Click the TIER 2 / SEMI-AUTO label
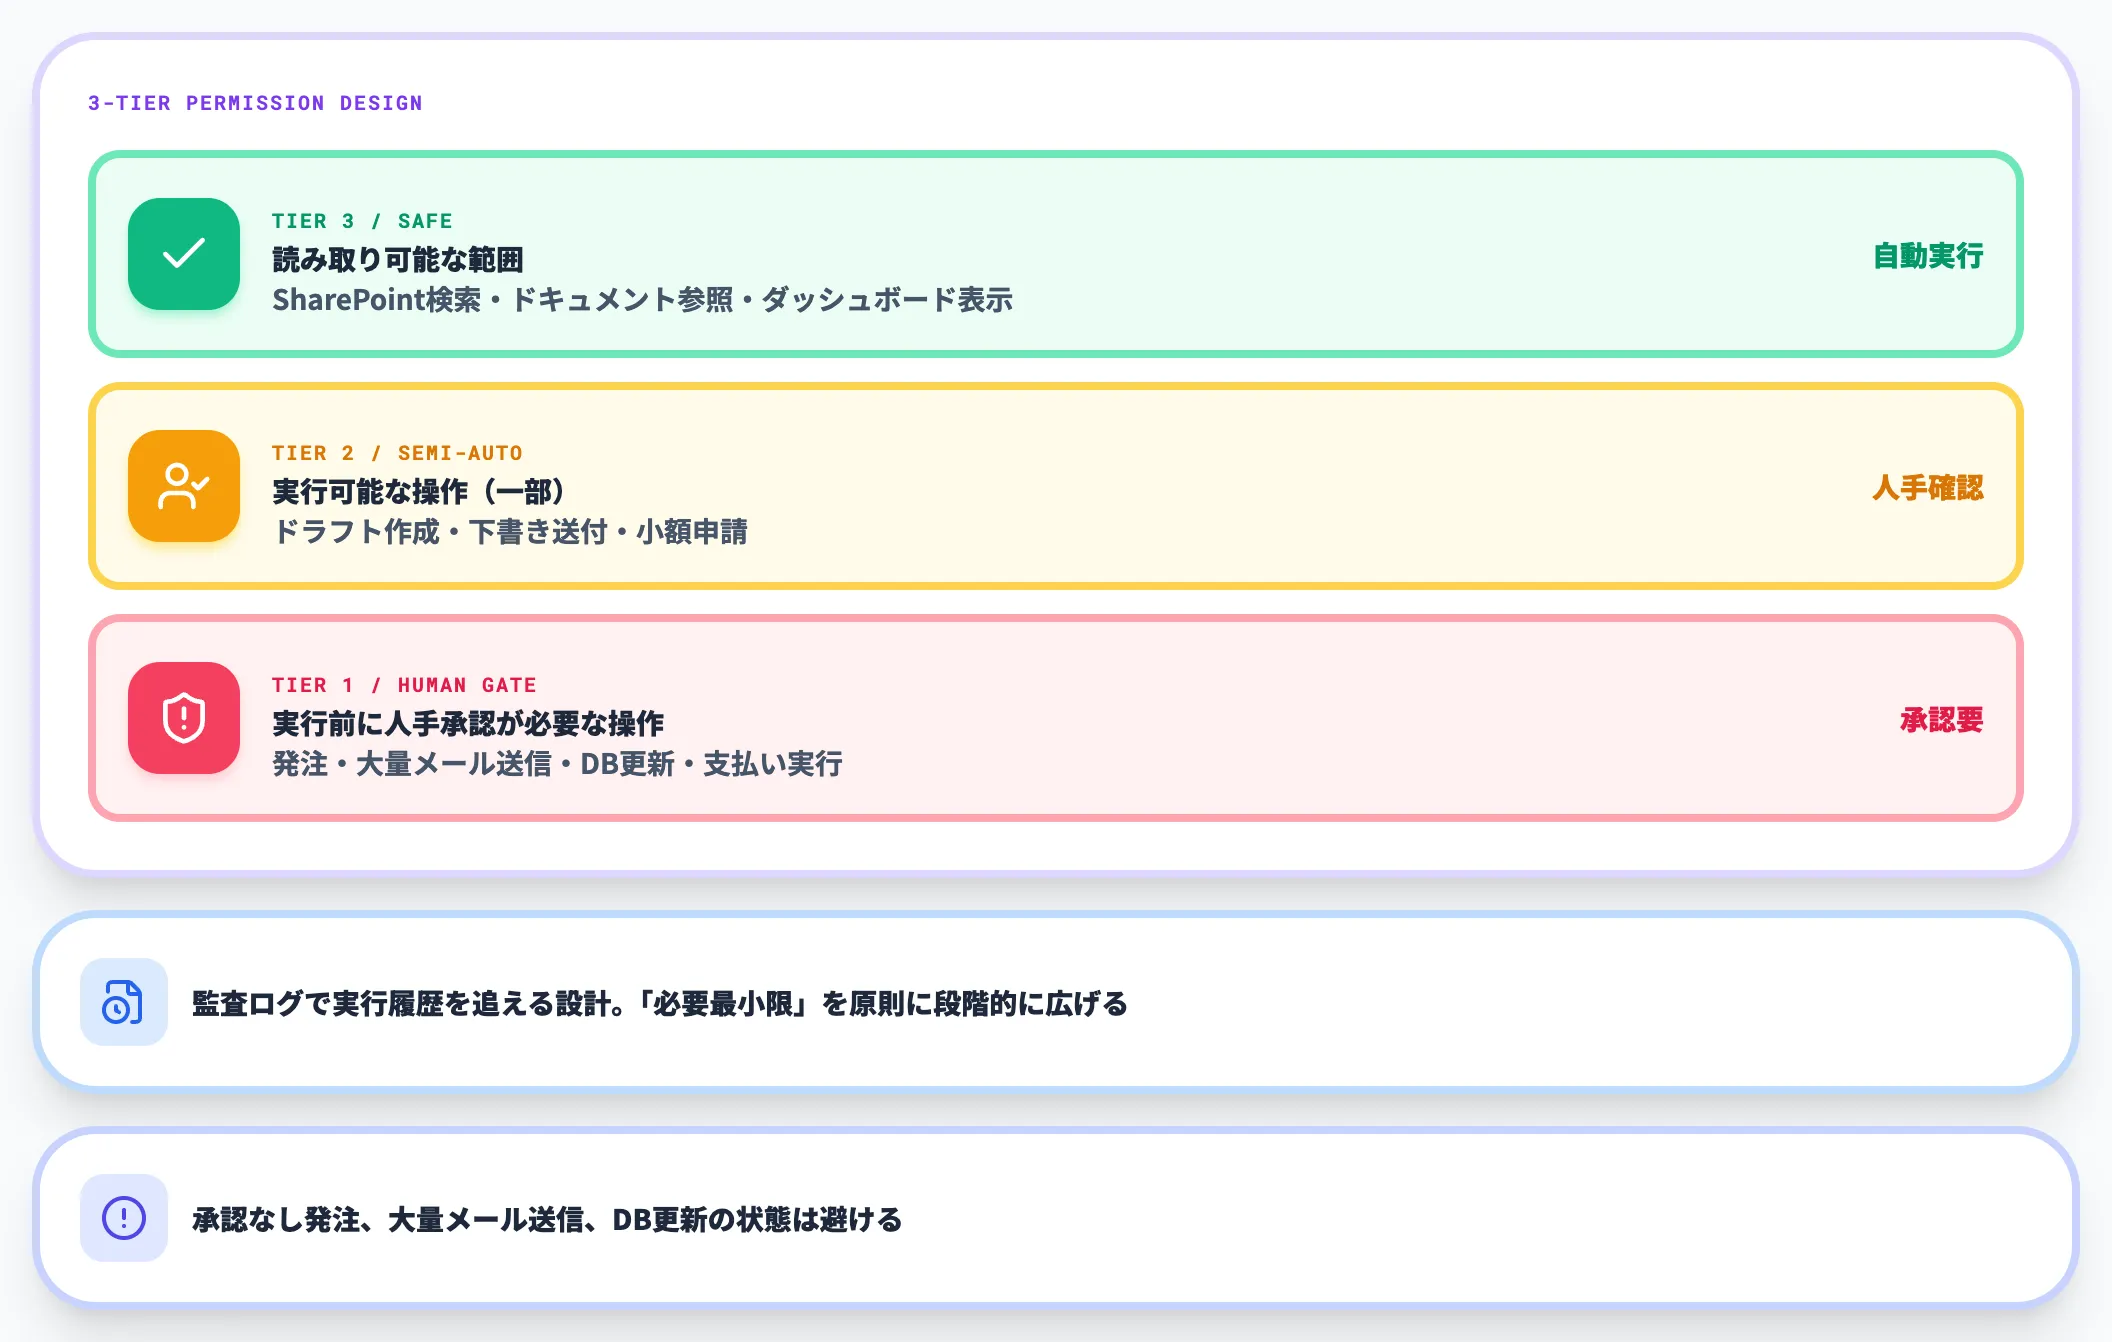The height and width of the screenshot is (1342, 2112). point(397,453)
